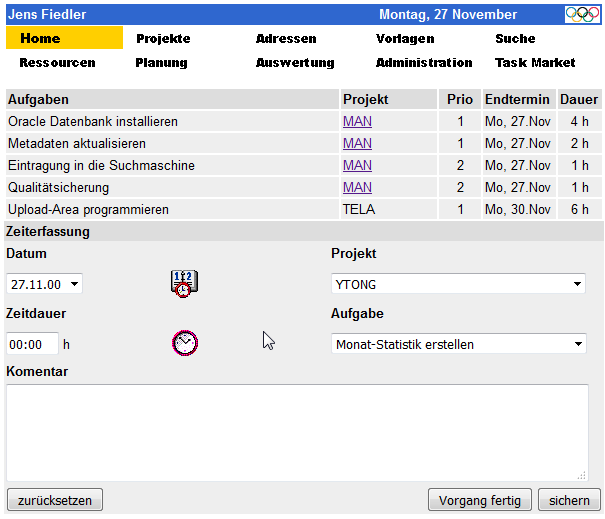The height and width of the screenshot is (519, 605).
Task: Open the Datum date dropdown
Action: coord(44,284)
